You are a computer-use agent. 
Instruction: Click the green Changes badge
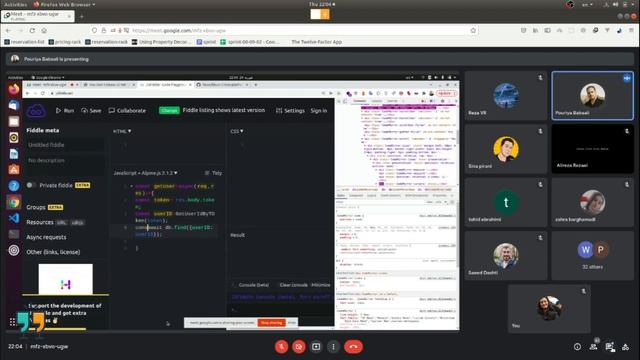click(169, 111)
